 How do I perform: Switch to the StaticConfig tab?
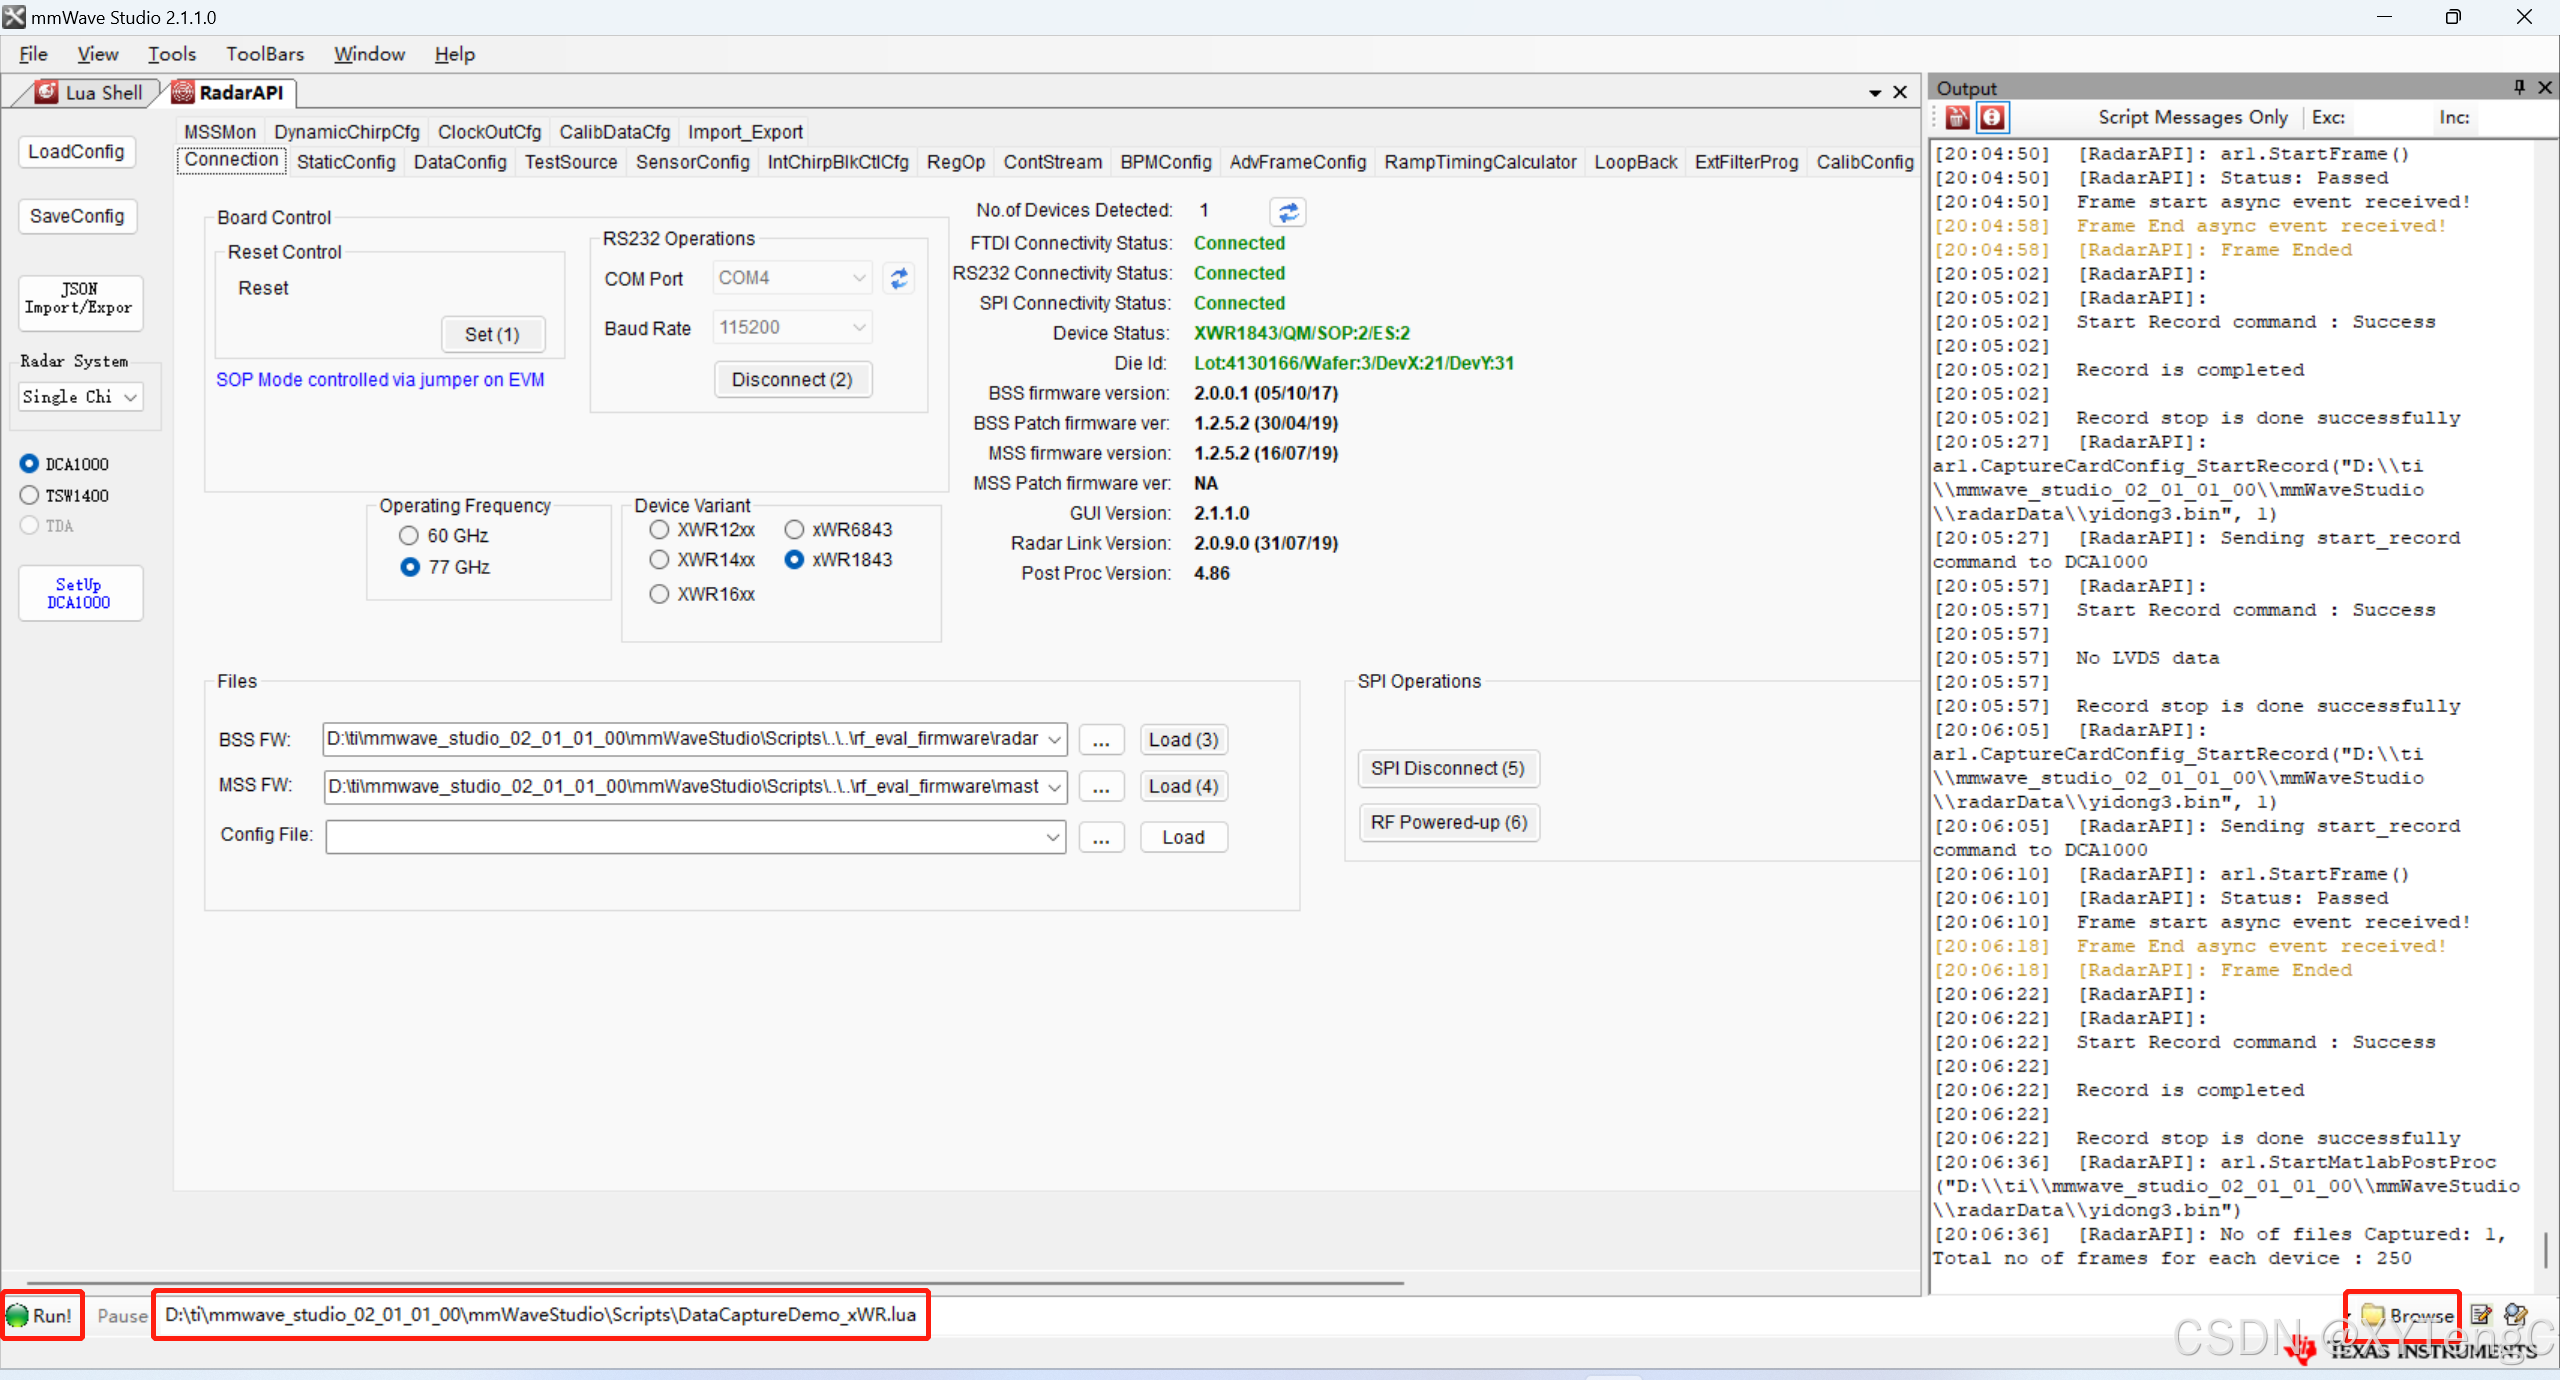coord(346,162)
